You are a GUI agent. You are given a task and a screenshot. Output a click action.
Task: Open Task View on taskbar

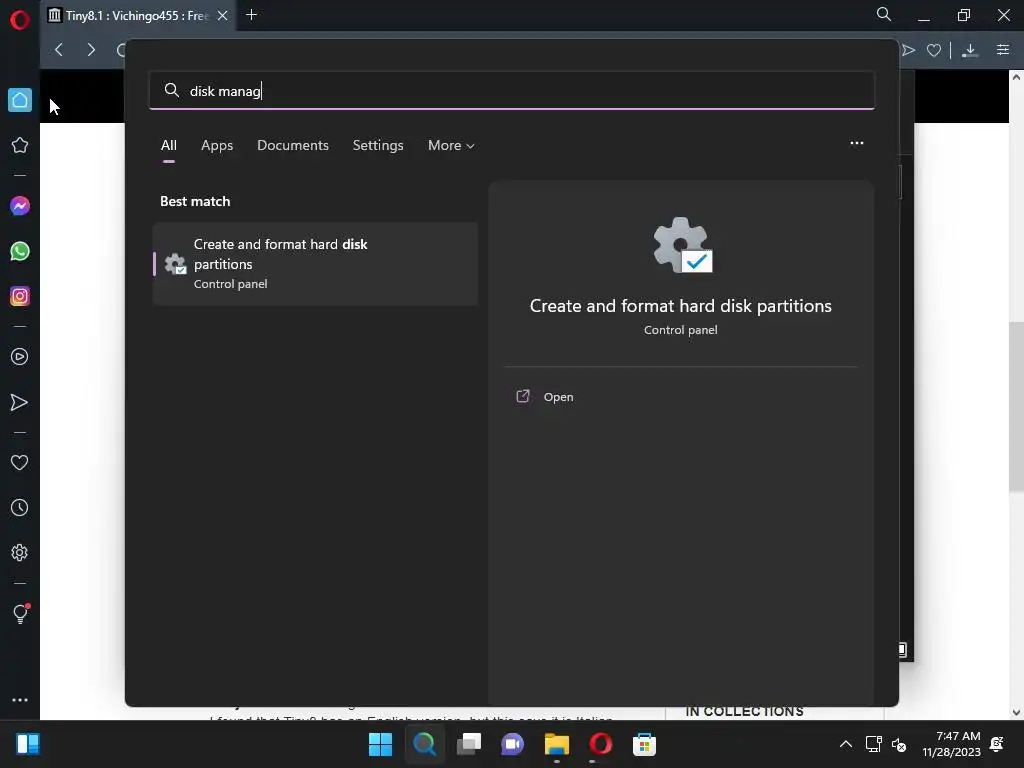tap(468, 744)
